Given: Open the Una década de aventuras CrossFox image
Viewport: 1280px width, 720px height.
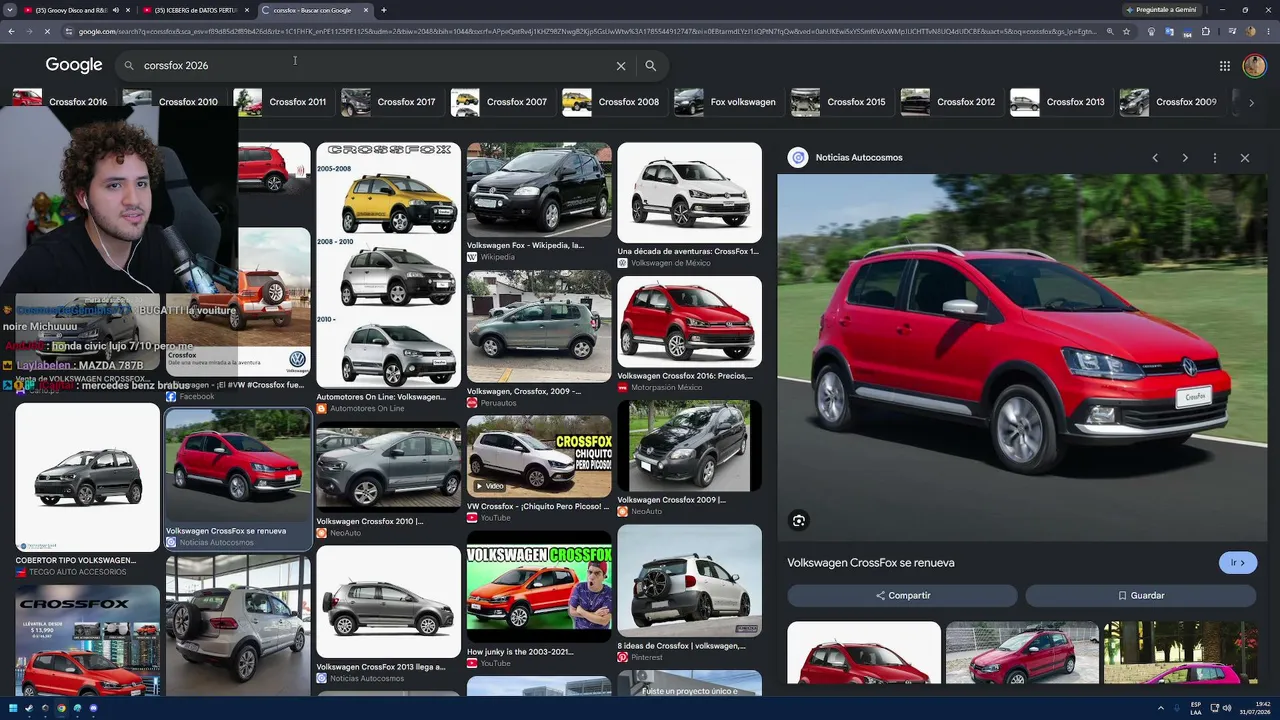Looking at the screenshot, I should (689, 193).
